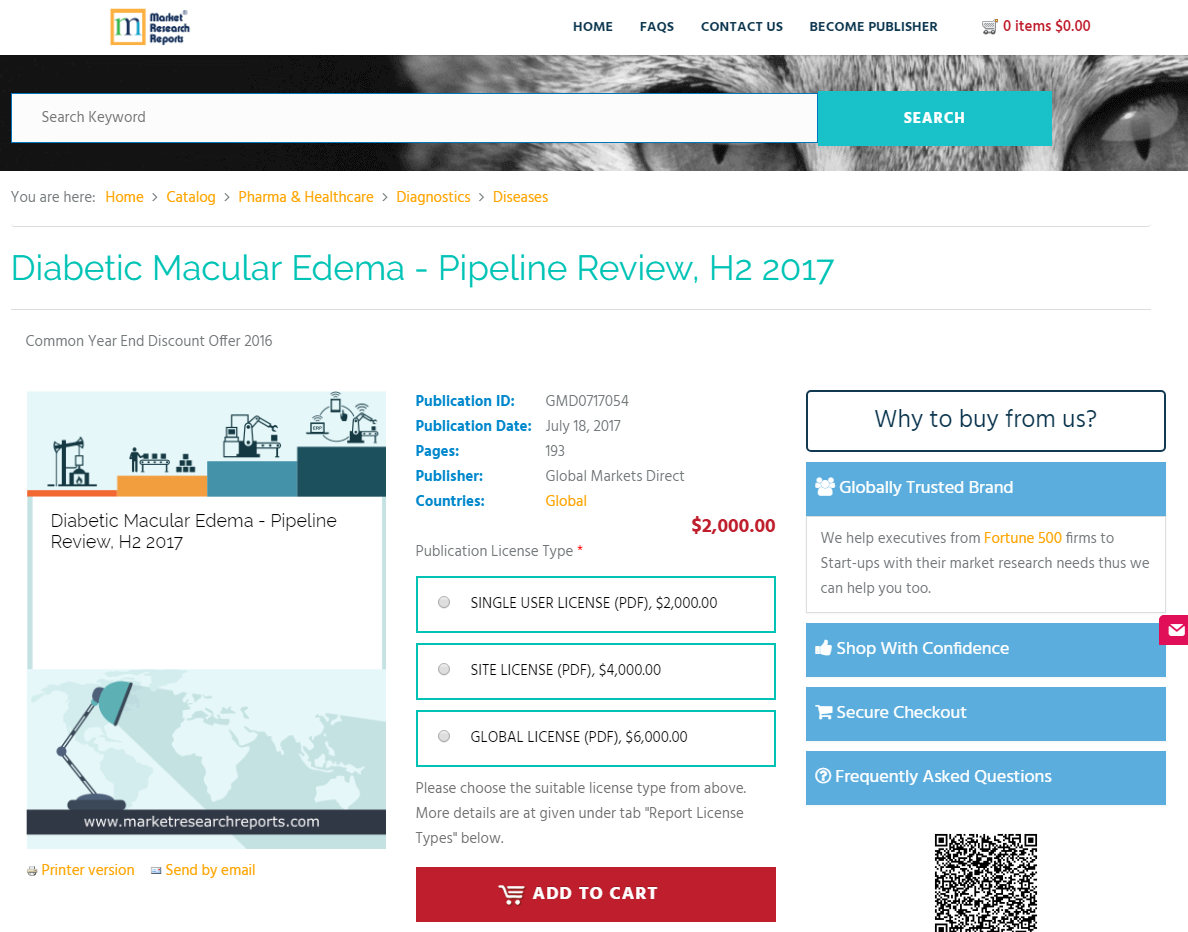Select the Single User License radio button

pos(443,602)
